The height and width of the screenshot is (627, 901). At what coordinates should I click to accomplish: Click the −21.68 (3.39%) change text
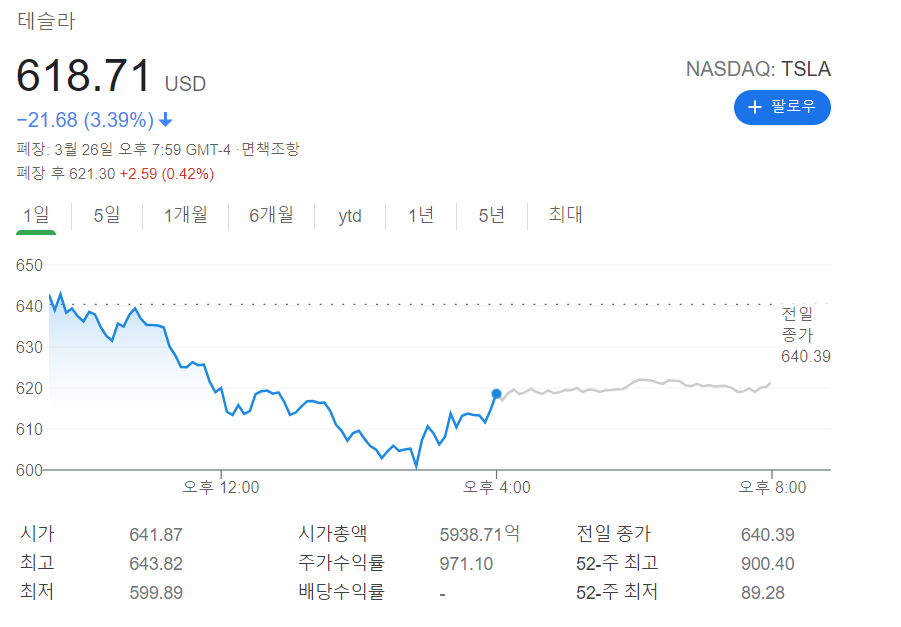[85, 120]
